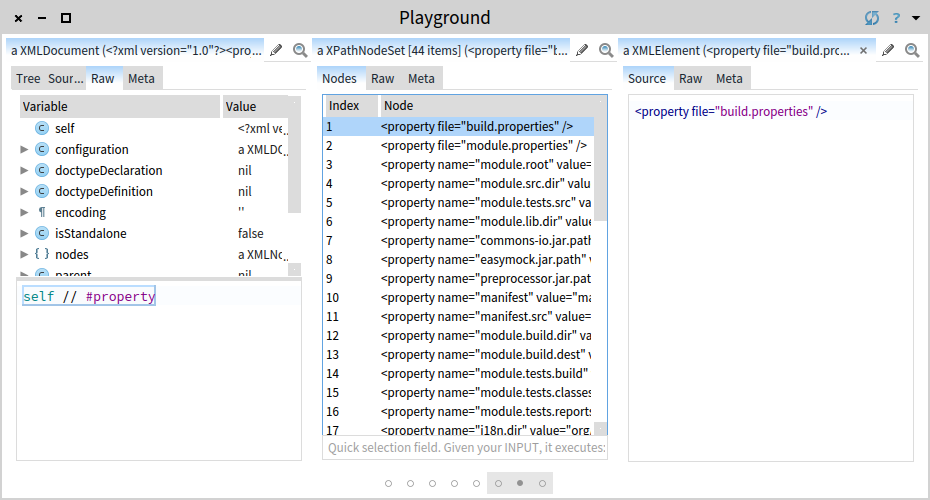Select node row 10 manifest
This screenshot has width=930, height=500.
(458, 298)
